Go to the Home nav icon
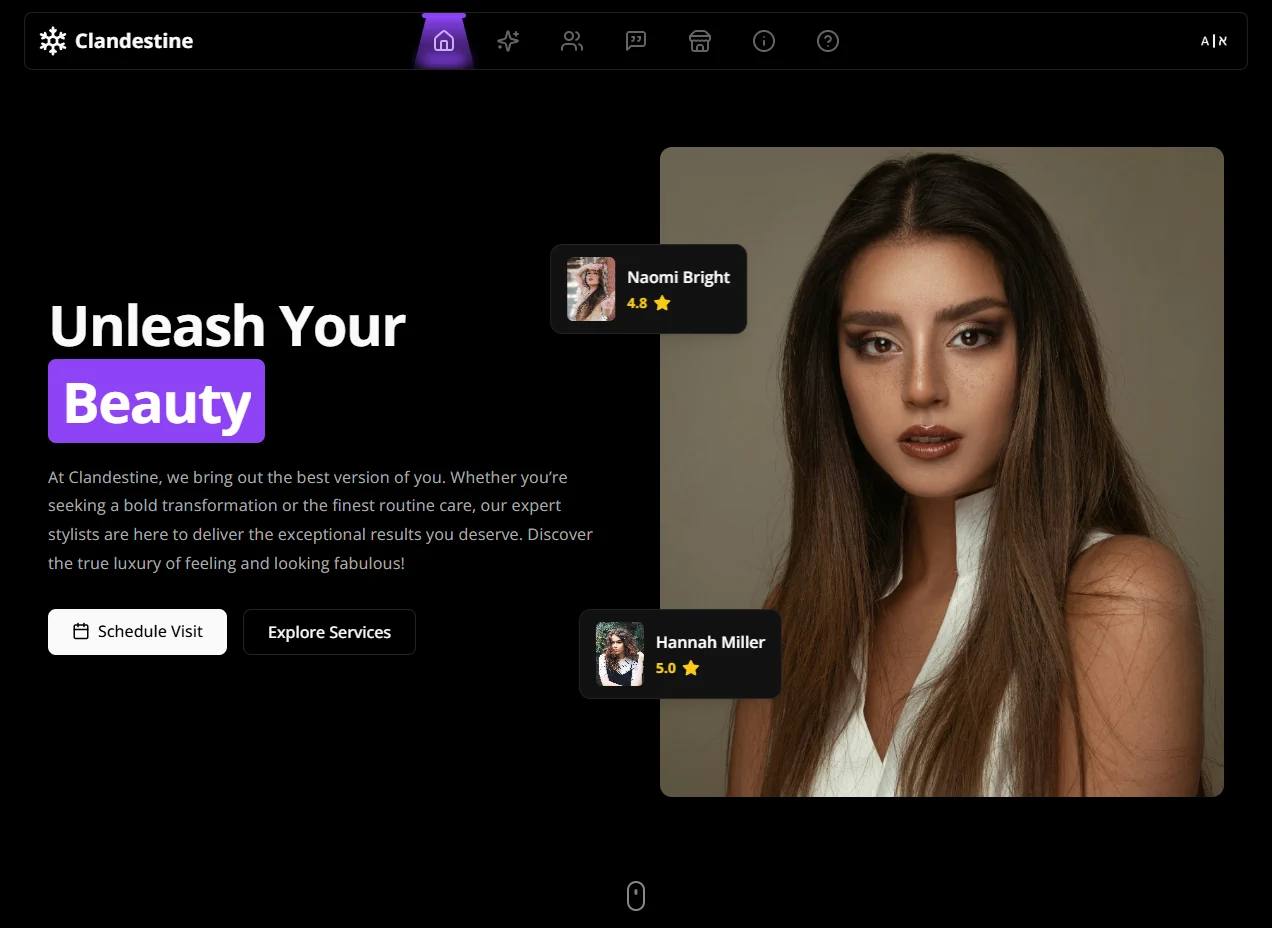Screen dimensions: 1272x928 click(444, 41)
